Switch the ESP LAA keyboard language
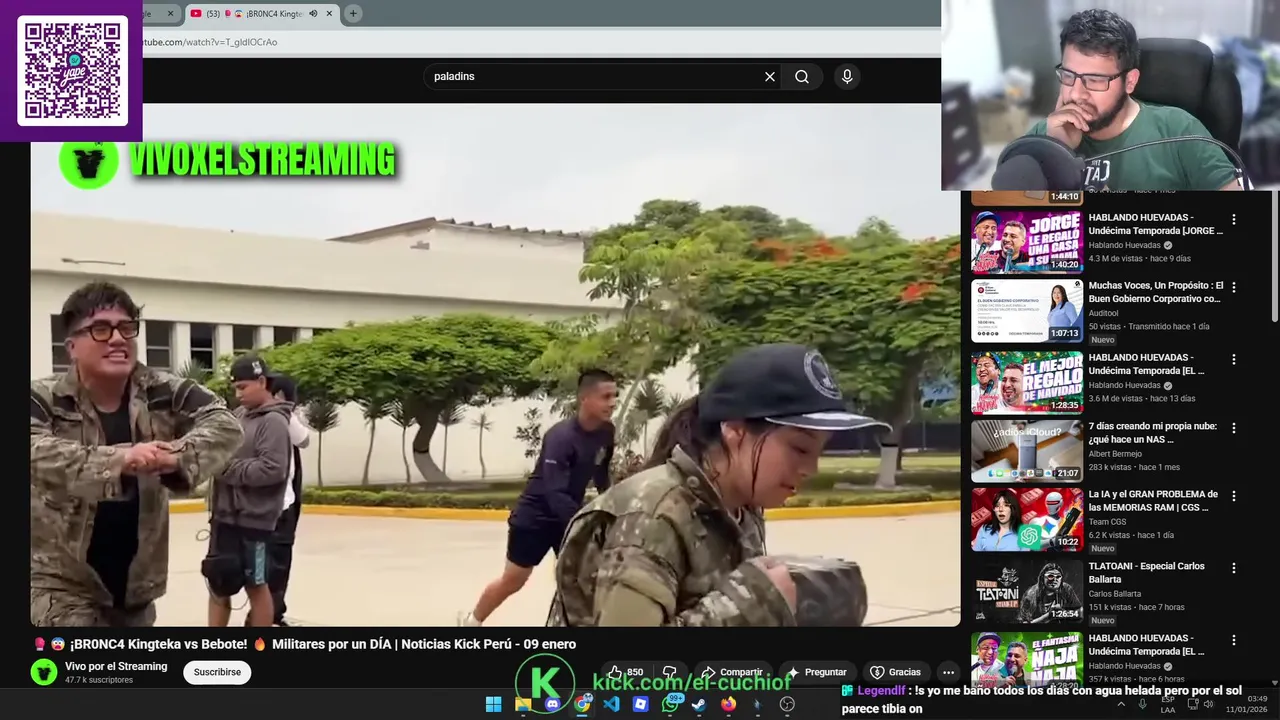 click(x=1168, y=704)
